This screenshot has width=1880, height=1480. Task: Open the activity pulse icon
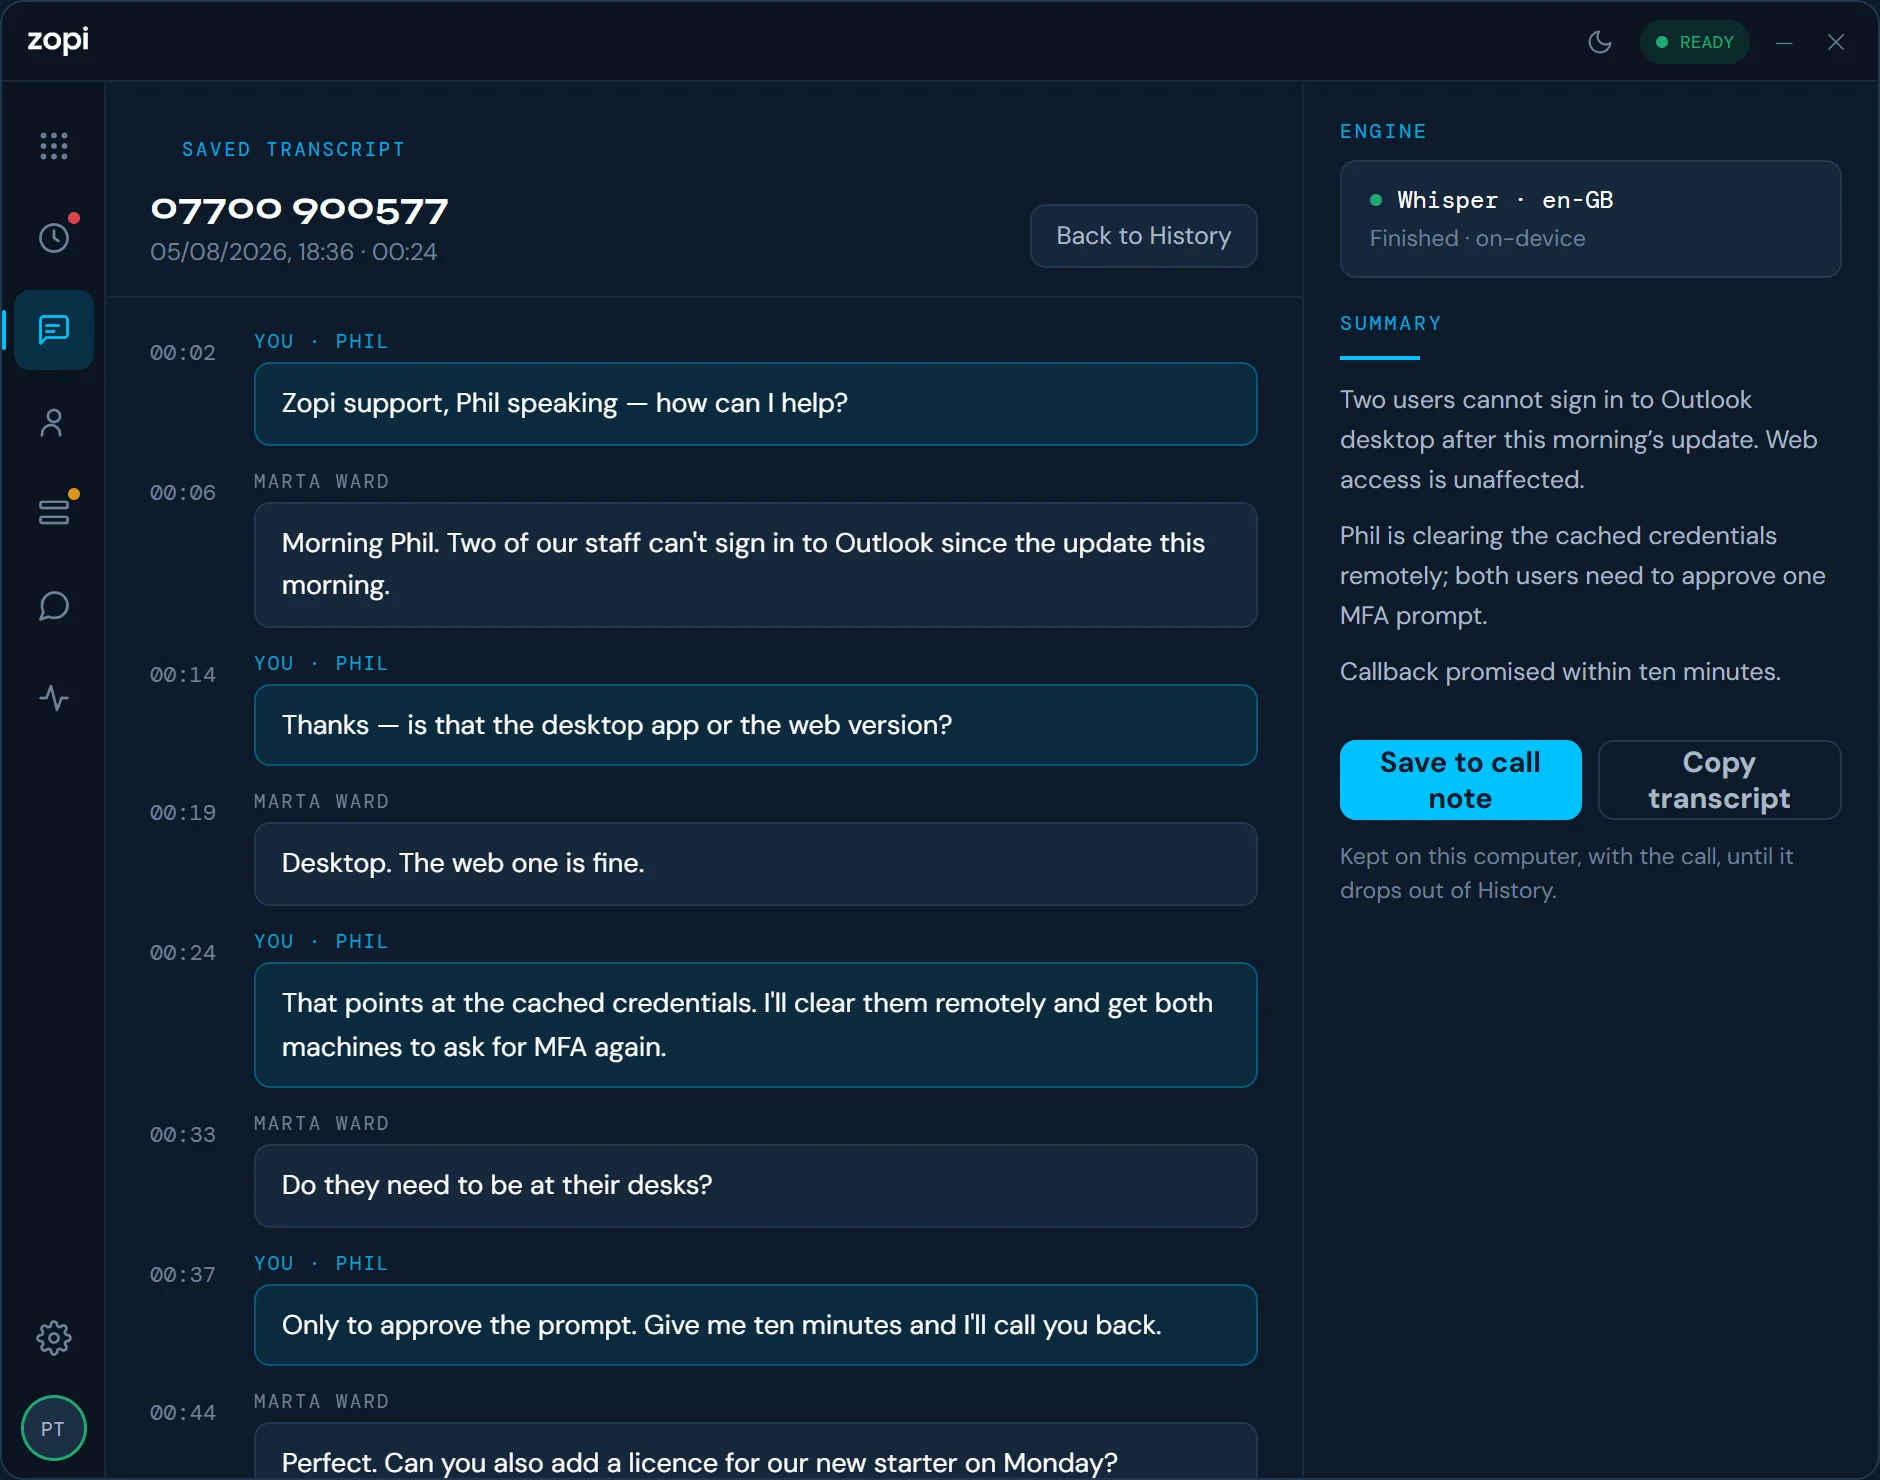54,698
